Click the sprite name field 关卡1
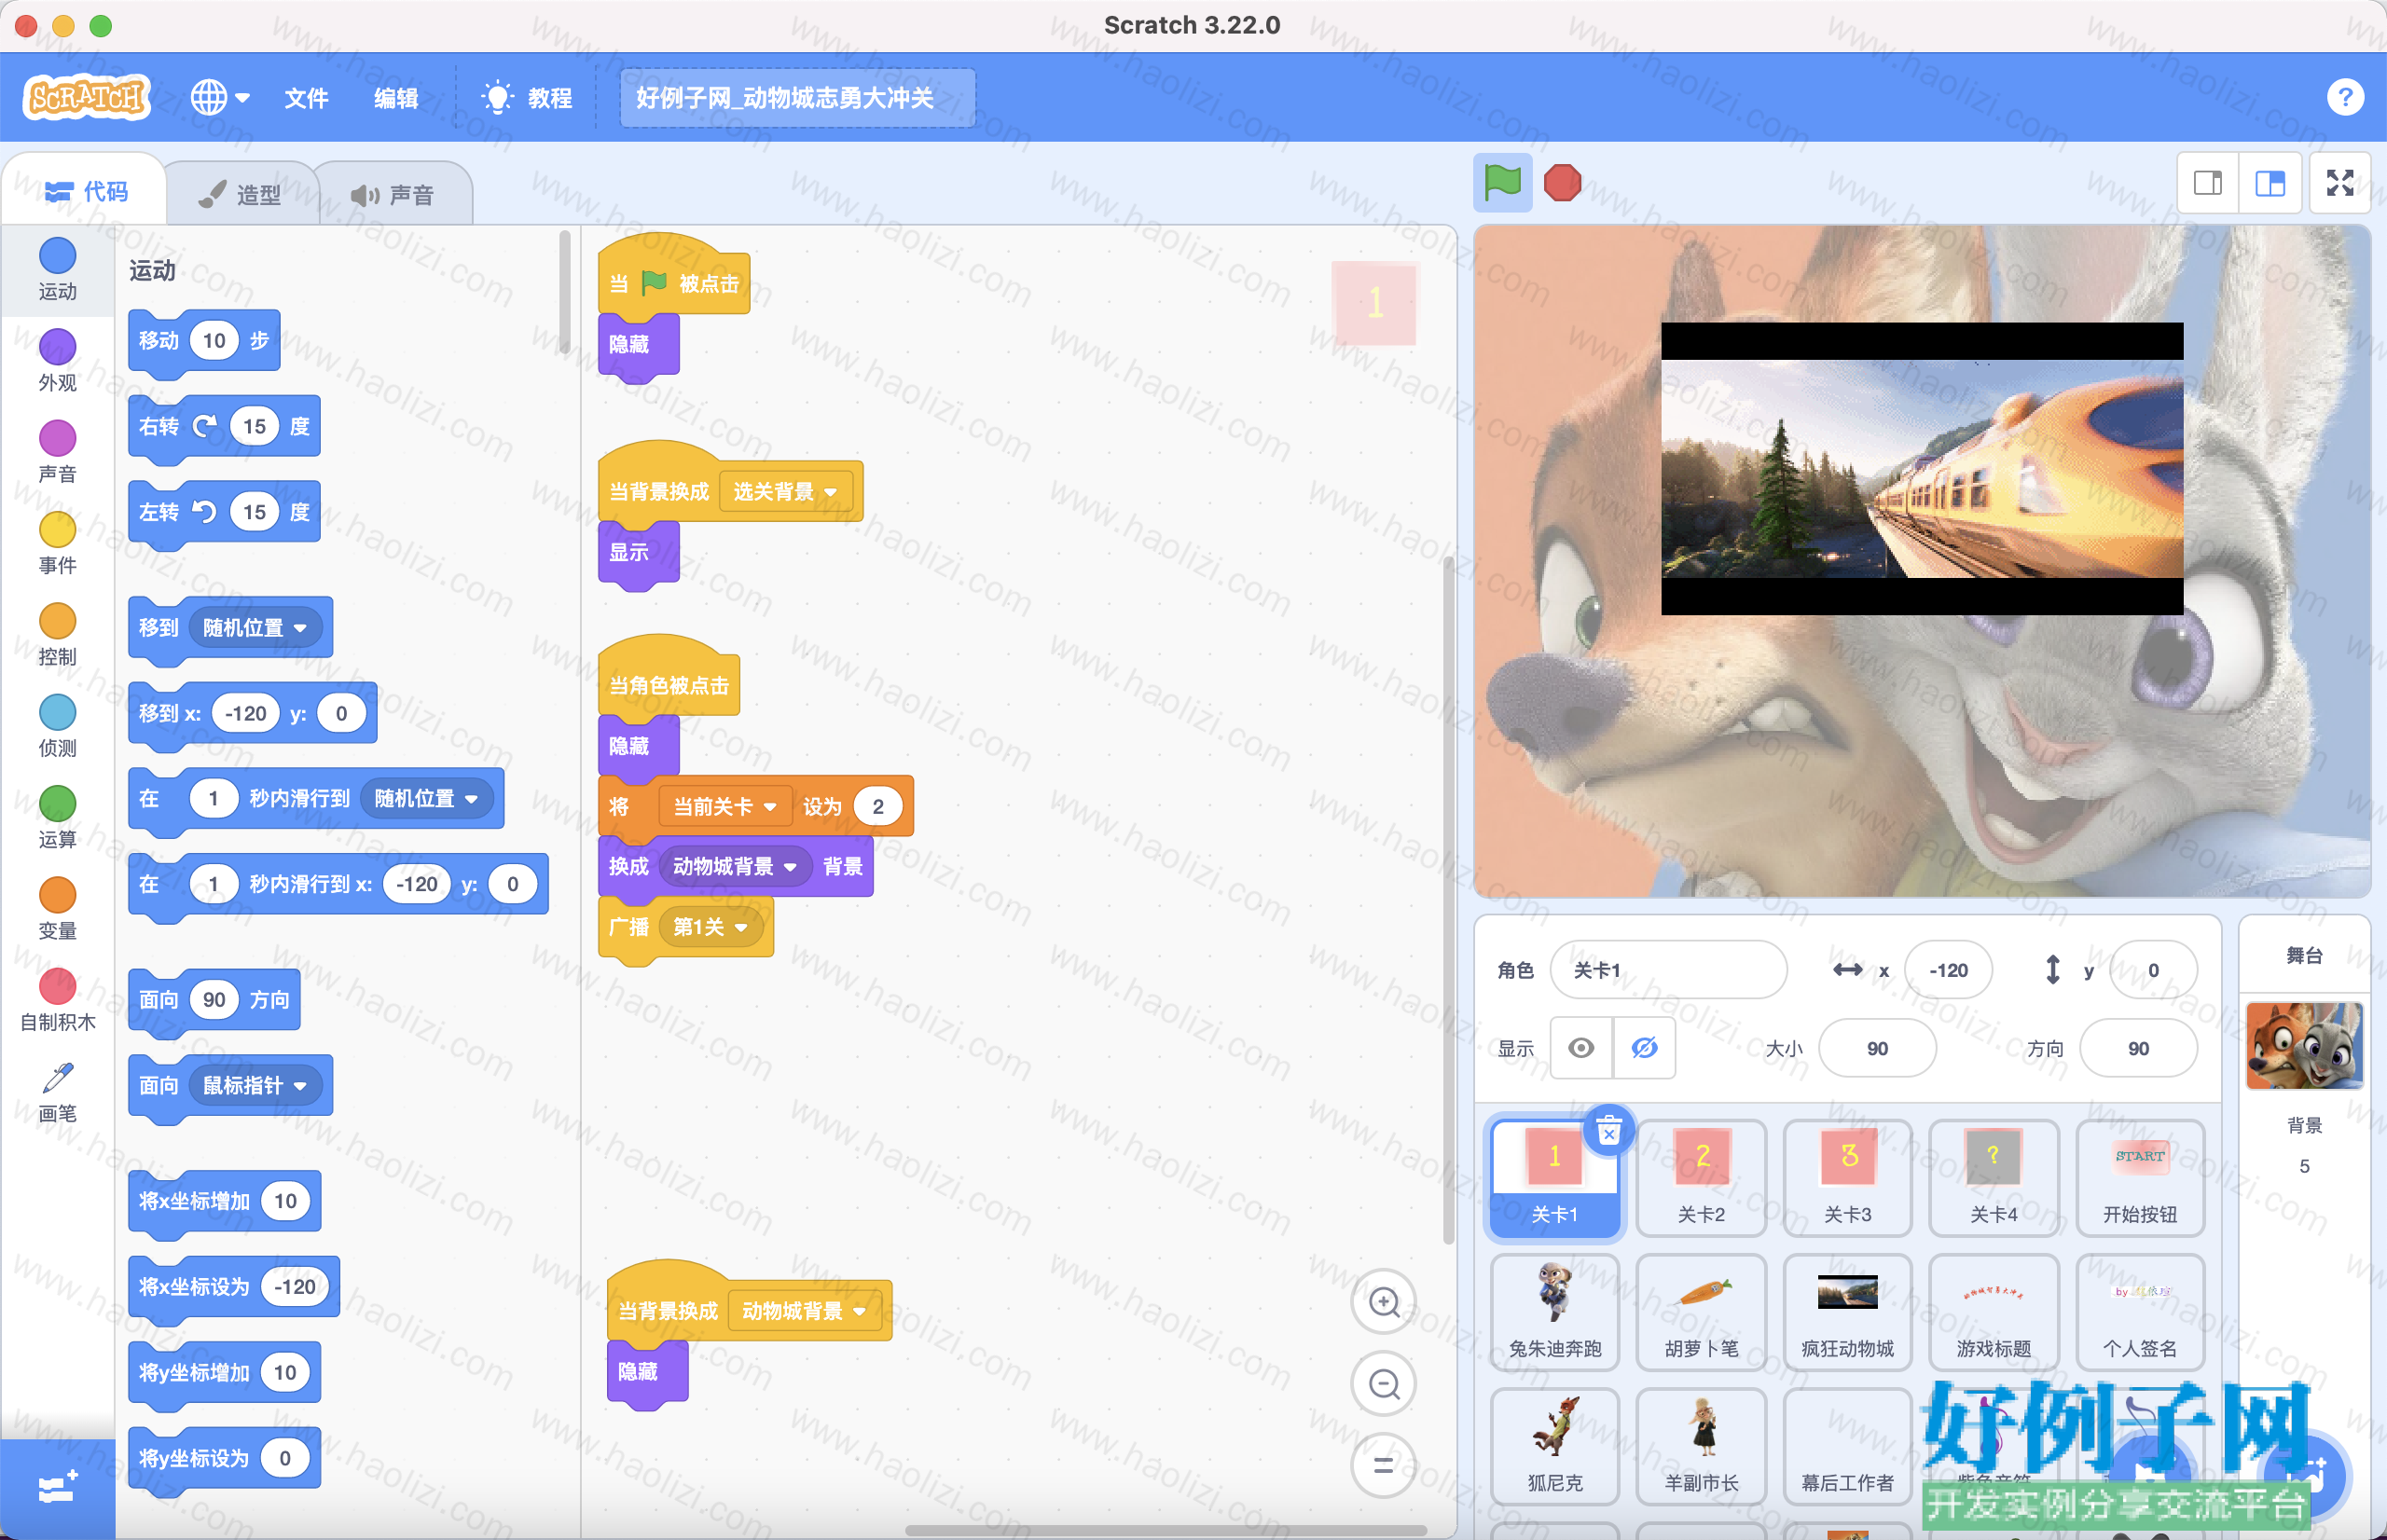This screenshot has height=1540, width=2387. (x=1668, y=970)
